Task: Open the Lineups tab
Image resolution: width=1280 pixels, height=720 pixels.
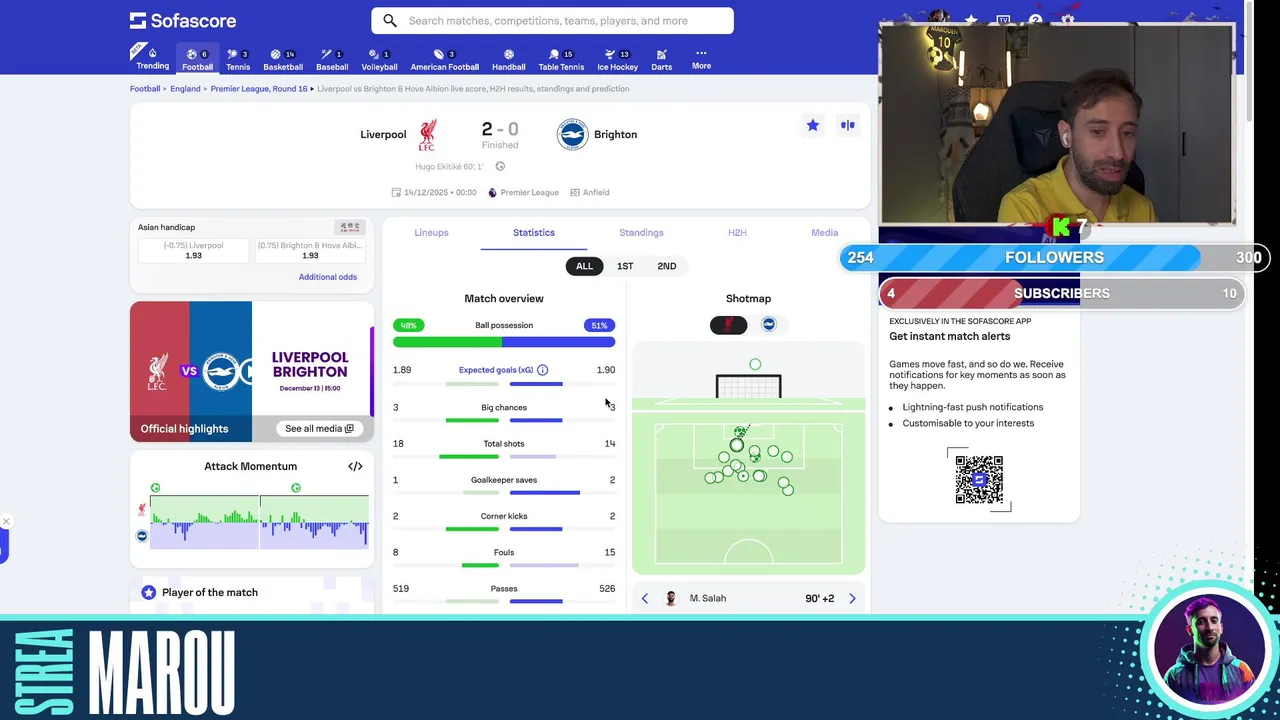Action: point(431,232)
